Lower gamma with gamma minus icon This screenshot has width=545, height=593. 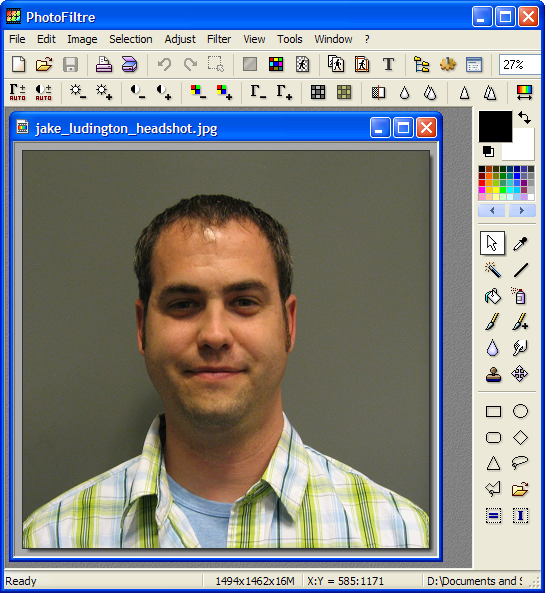click(258, 92)
